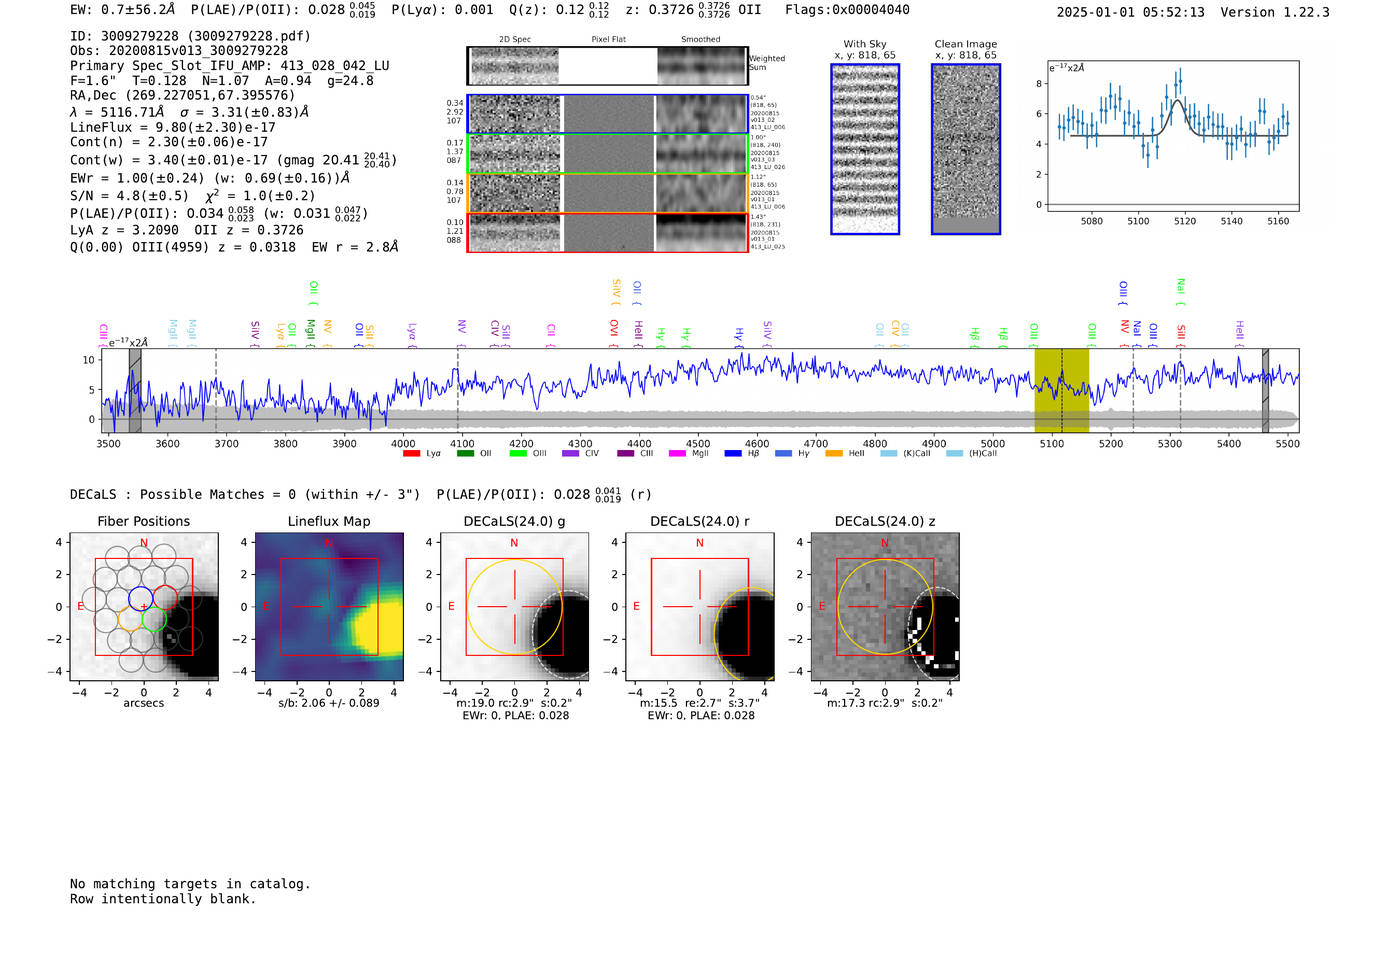Click the hatched gray band near 5460 Å
The width and height of the screenshot is (1400, 953).
[x=1265, y=390]
